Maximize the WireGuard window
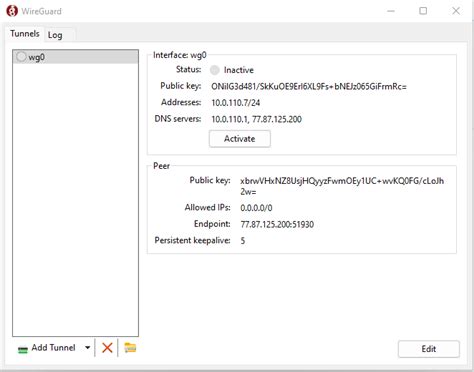Screen dimensions: 474x372 click(x=423, y=11)
